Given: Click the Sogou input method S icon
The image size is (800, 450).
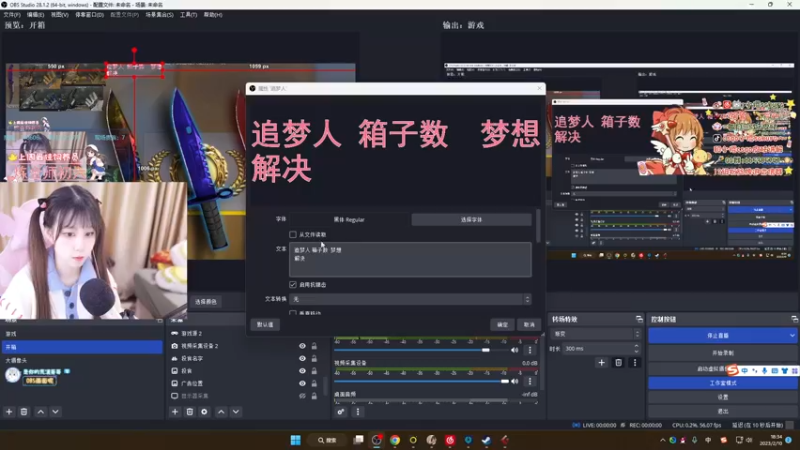Looking at the screenshot, I should 733,370.
